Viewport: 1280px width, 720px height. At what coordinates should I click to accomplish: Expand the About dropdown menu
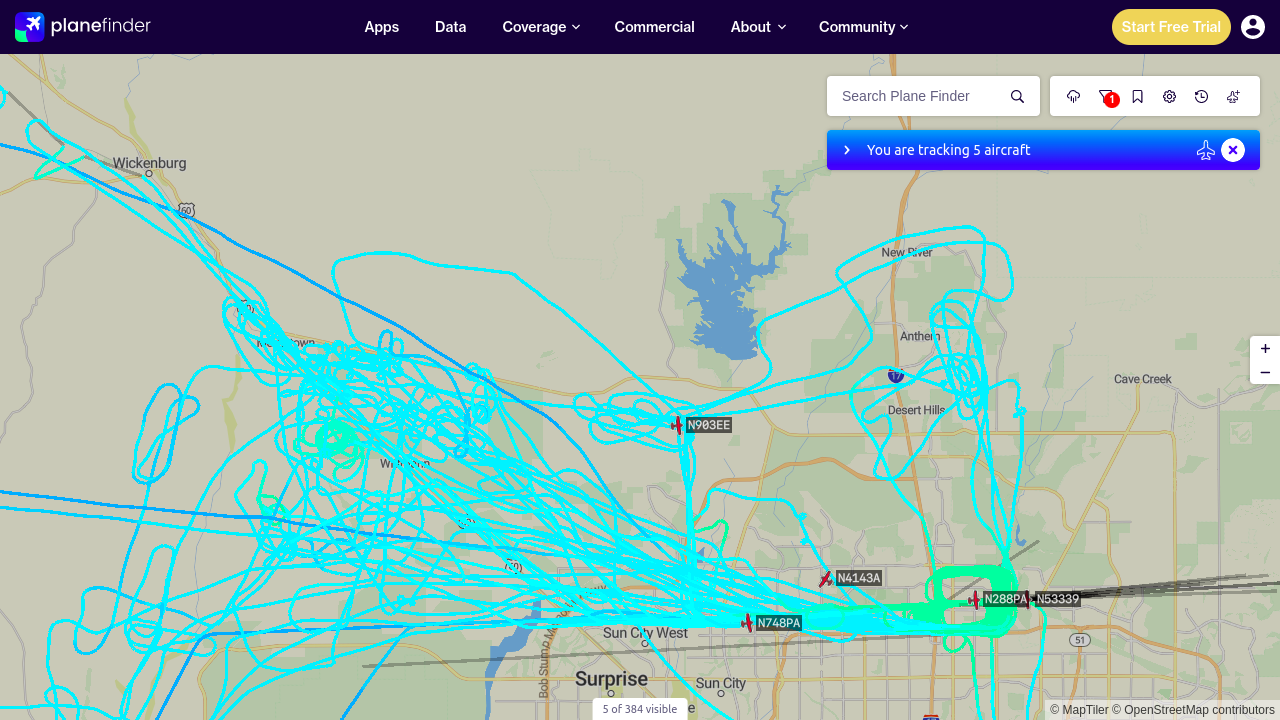click(758, 27)
